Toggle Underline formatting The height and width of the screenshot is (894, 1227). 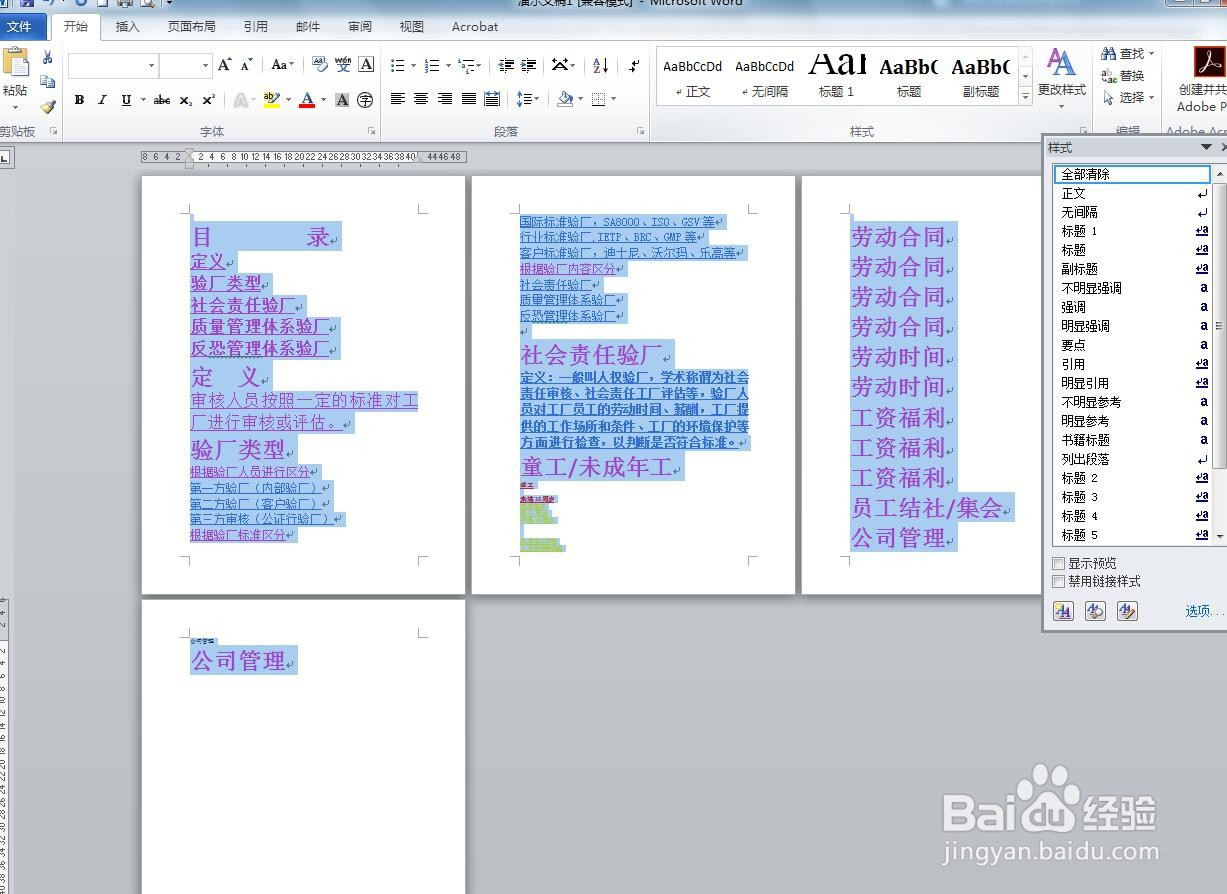pos(126,100)
